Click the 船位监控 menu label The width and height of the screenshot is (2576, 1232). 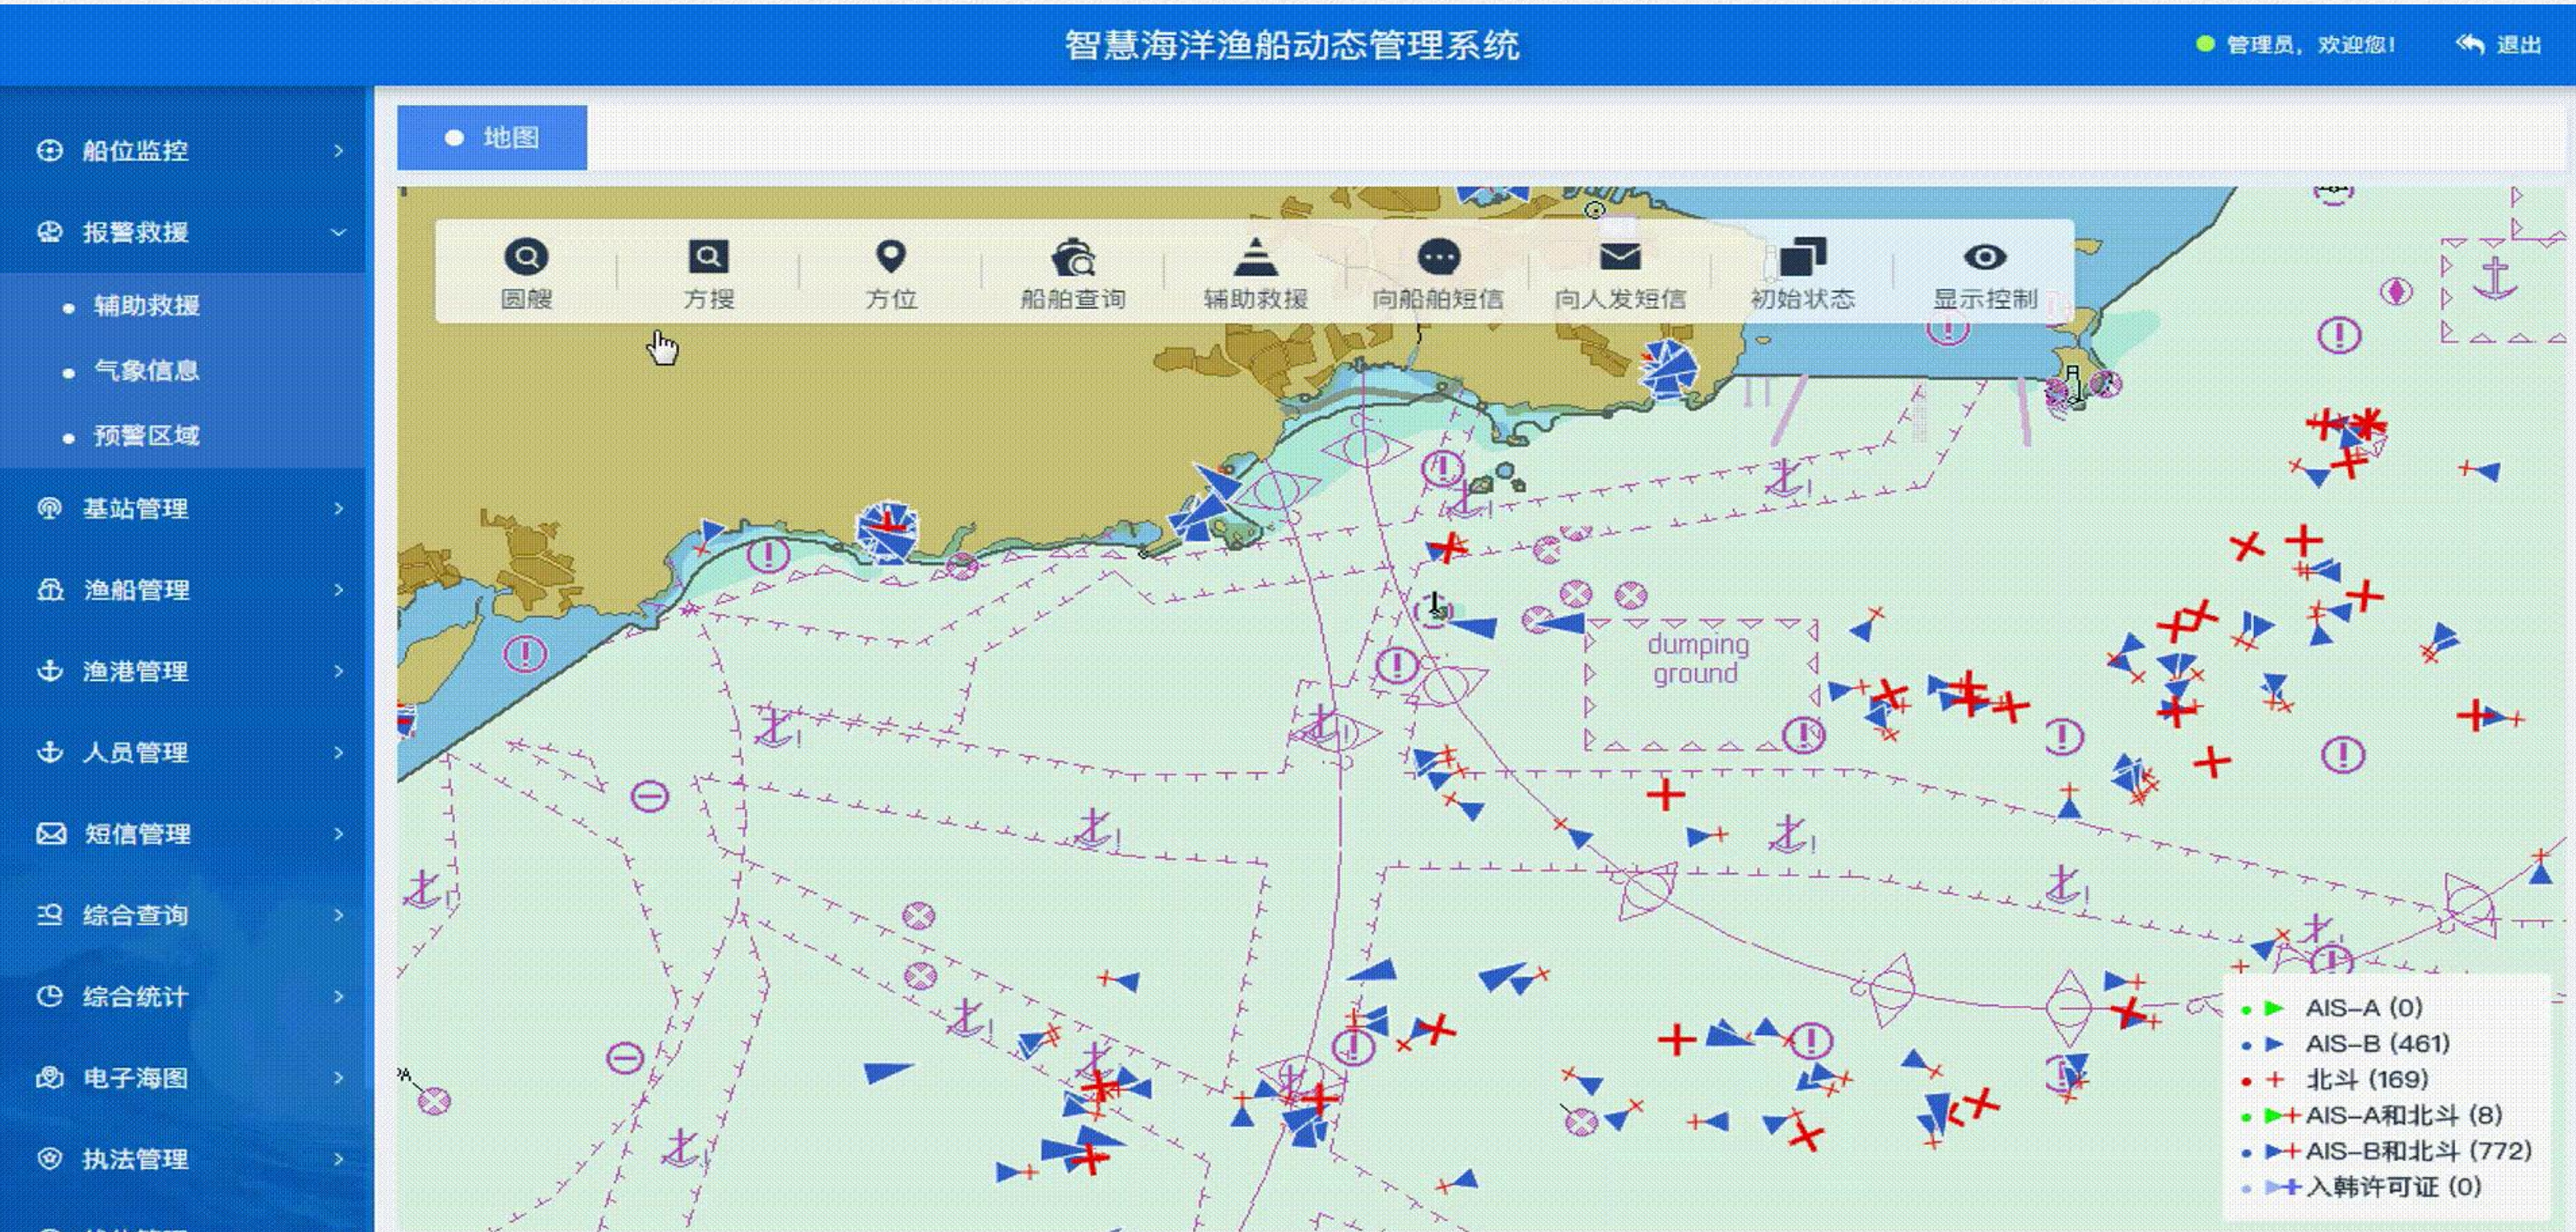click(x=135, y=150)
